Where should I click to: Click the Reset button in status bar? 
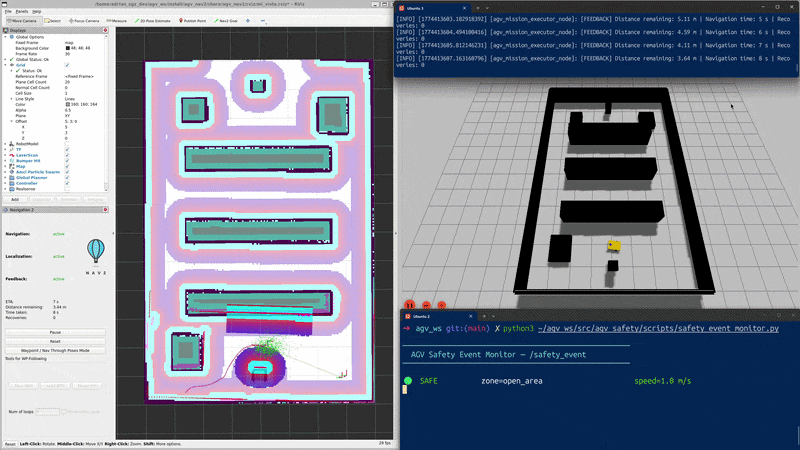click(10, 444)
